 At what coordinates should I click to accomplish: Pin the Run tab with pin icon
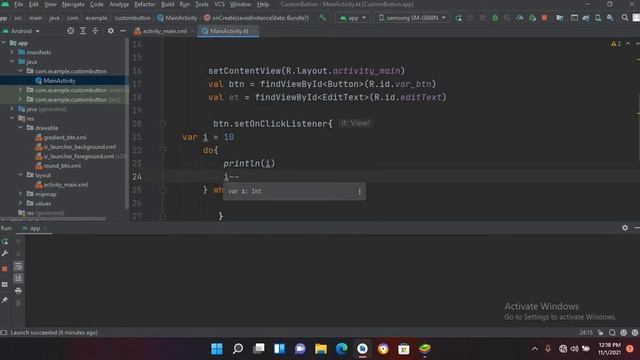point(5,300)
